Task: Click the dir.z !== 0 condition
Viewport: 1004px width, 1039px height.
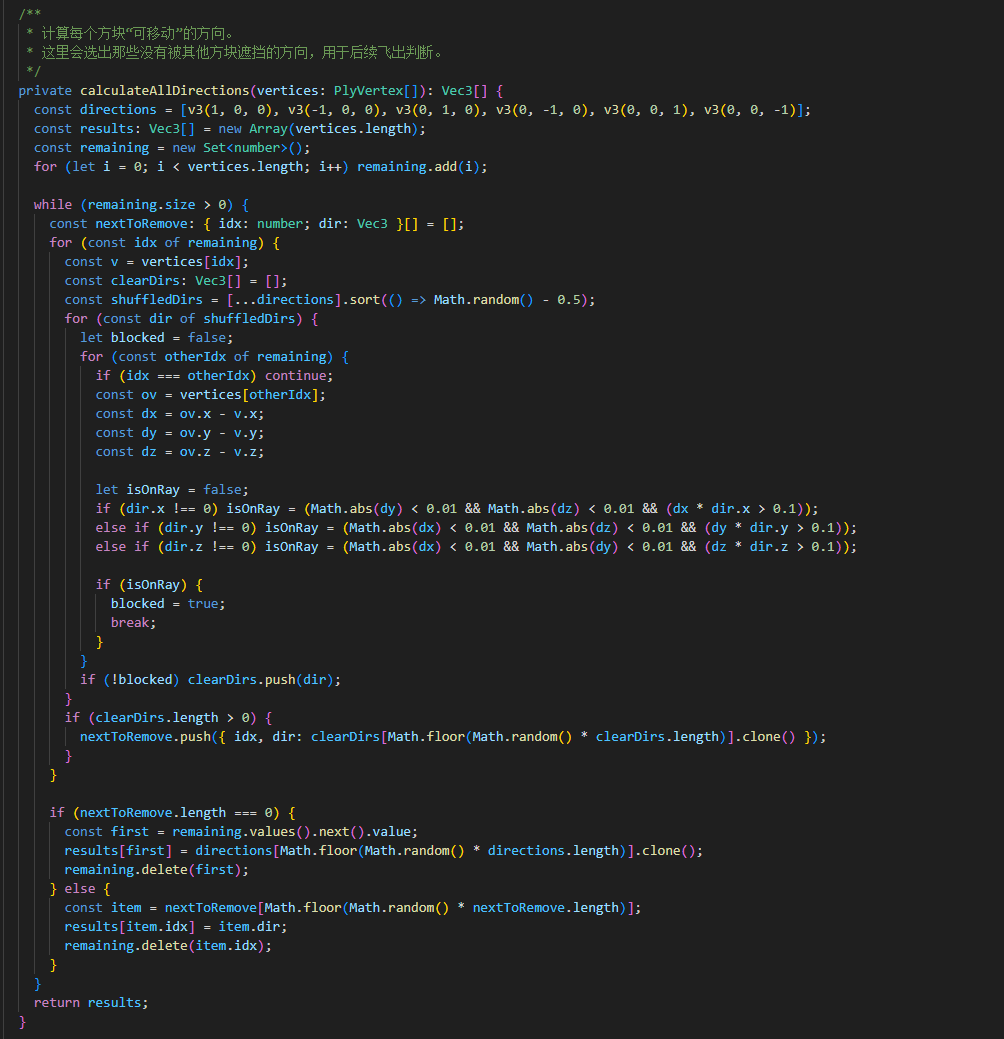Action: tap(206, 547)
